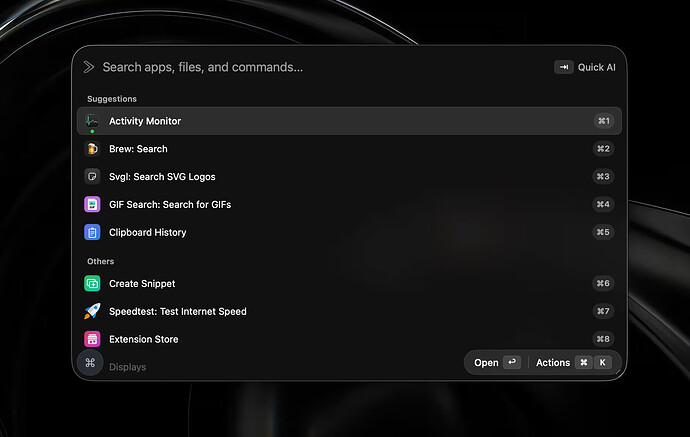Click the Tab key icon beside Quick AI
The width and height of the screenshot is (690, 437).
pyautogui.click(x=563, y=67)
